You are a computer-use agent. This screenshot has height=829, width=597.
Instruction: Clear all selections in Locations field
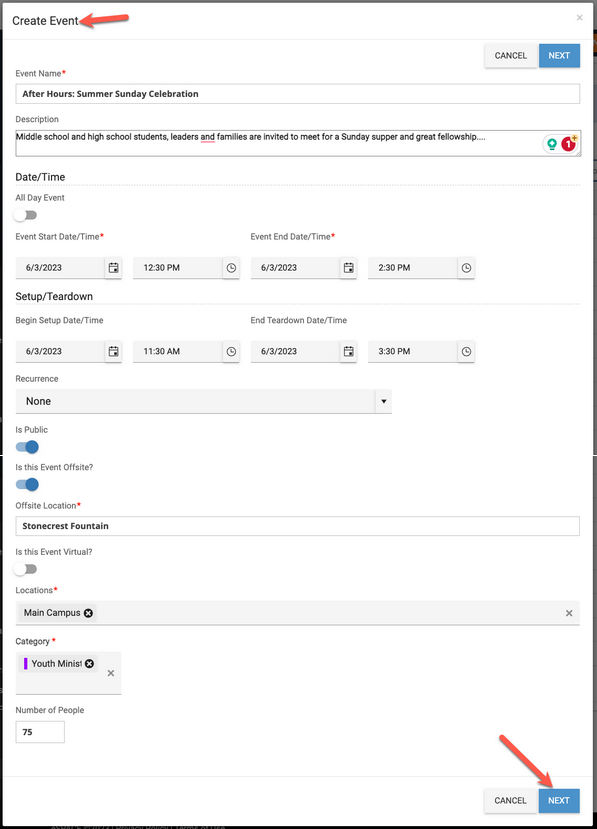(569, 613)
